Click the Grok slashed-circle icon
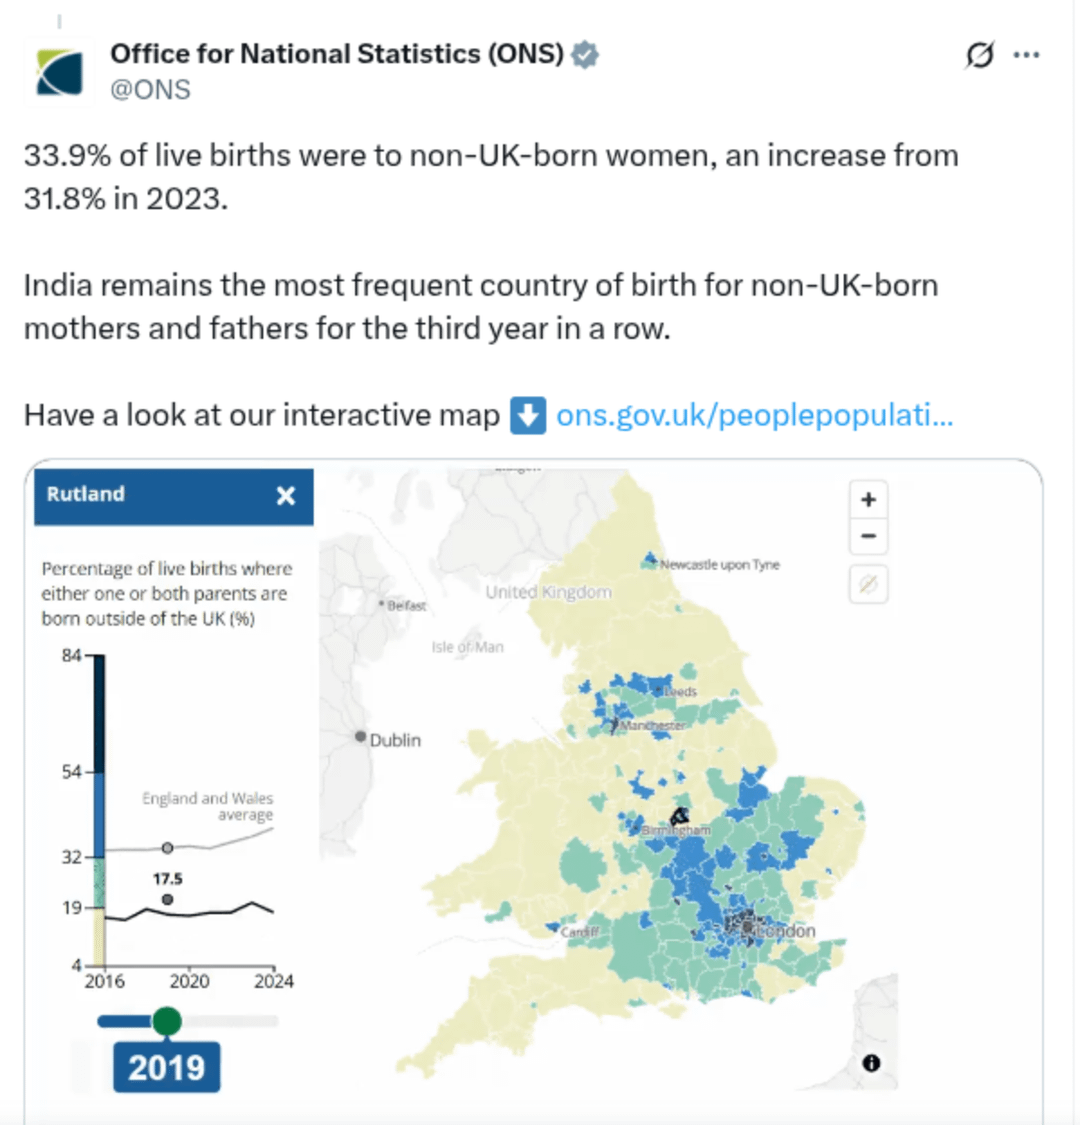Image resolution: width=1080 pixels, height=1125 pixels. point(980,55)
